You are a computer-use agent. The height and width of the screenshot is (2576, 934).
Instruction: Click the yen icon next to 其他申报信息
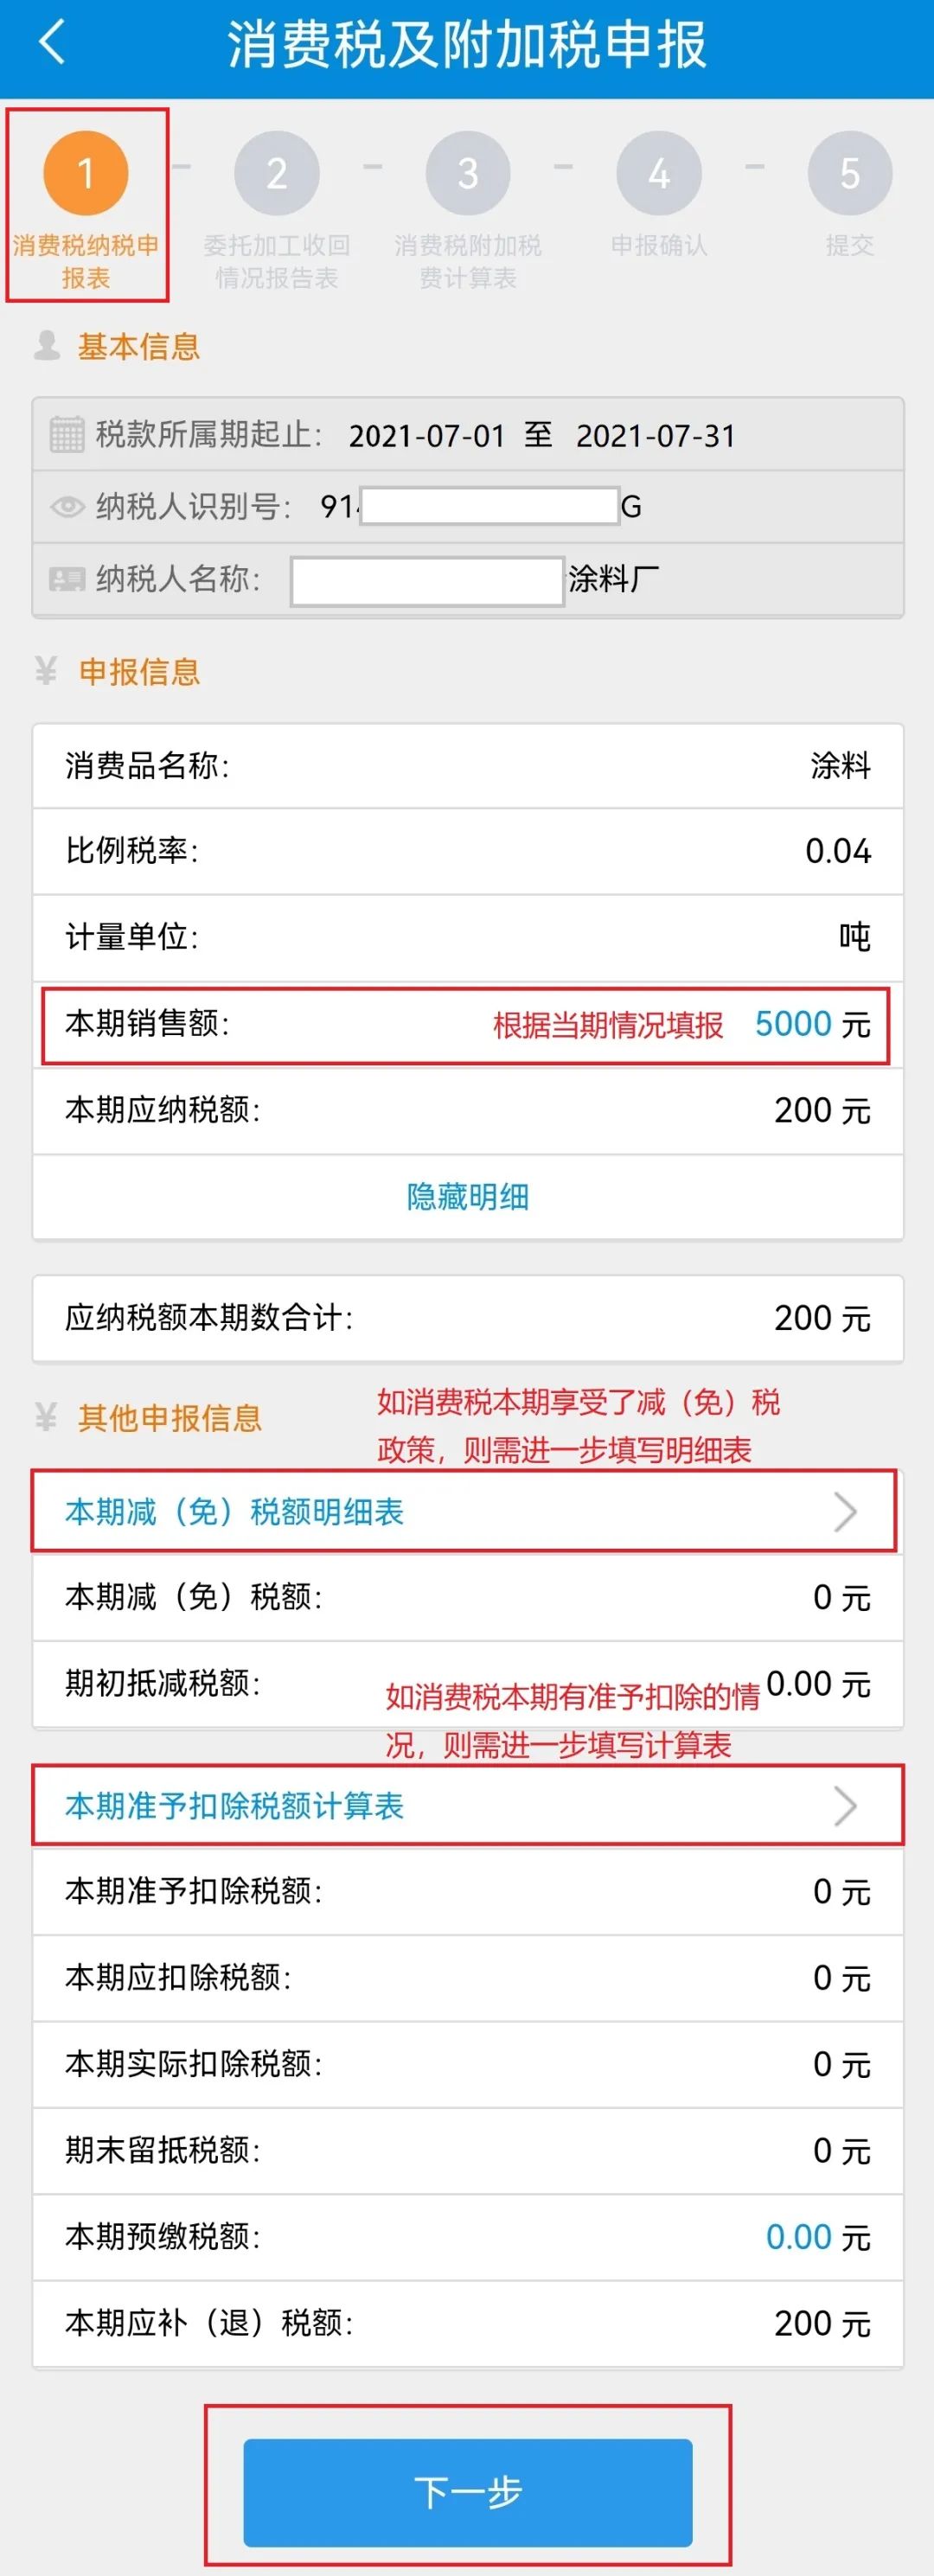[46, 1417]
